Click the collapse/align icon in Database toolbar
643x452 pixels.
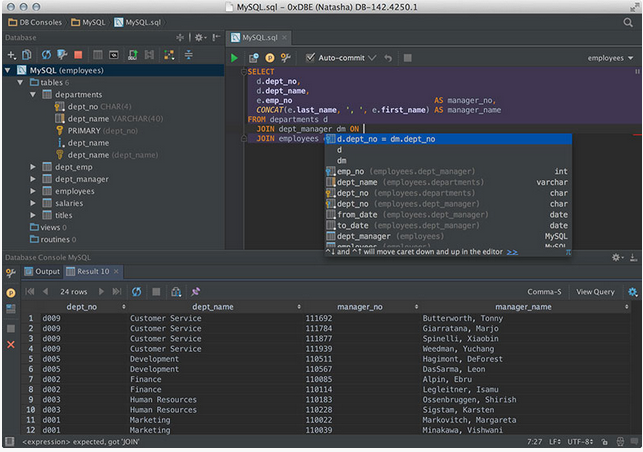click(x=189, y=55)
